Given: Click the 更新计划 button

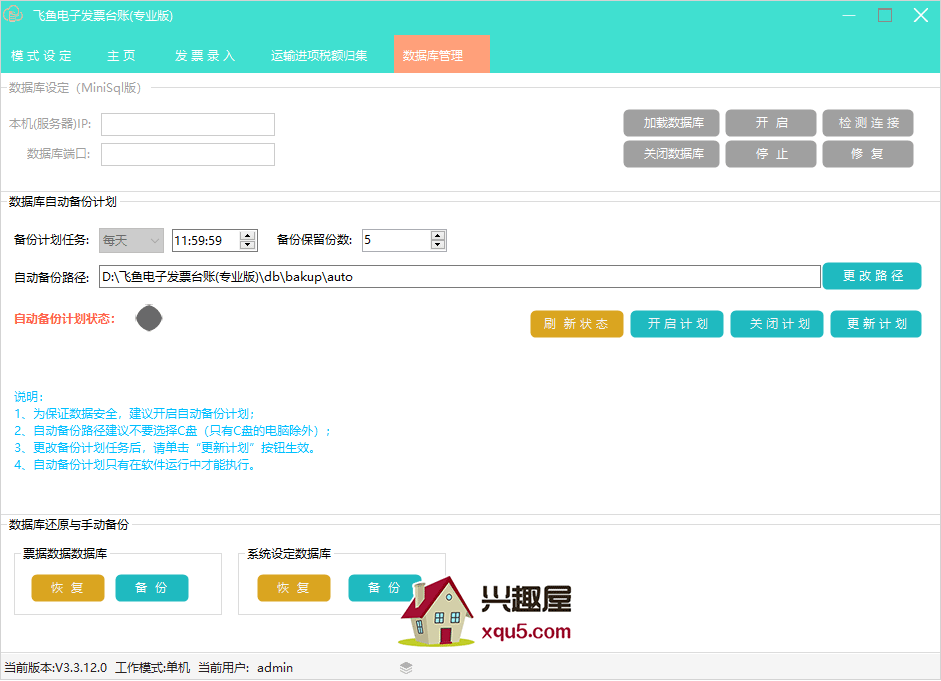Looking at the screenshot, I should (876, 324).
